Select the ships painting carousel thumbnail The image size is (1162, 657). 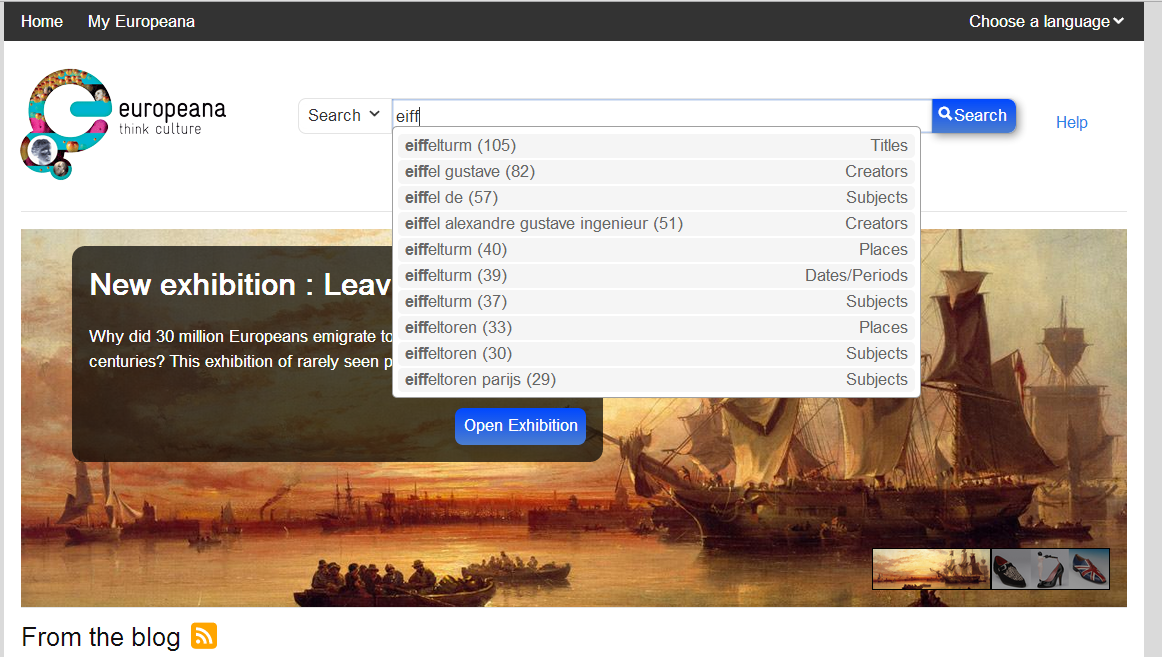(931, 569)
